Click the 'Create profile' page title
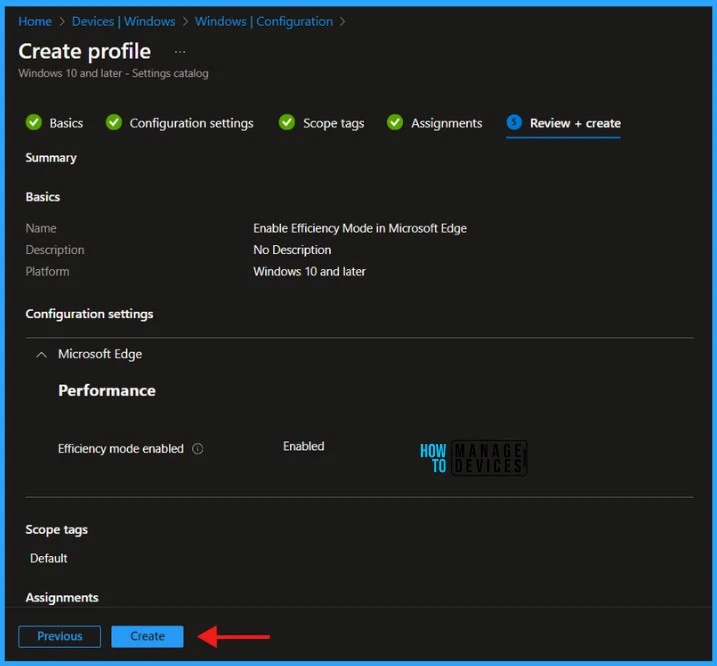Screen dimensions: 717x666 [x=85, y=51]
